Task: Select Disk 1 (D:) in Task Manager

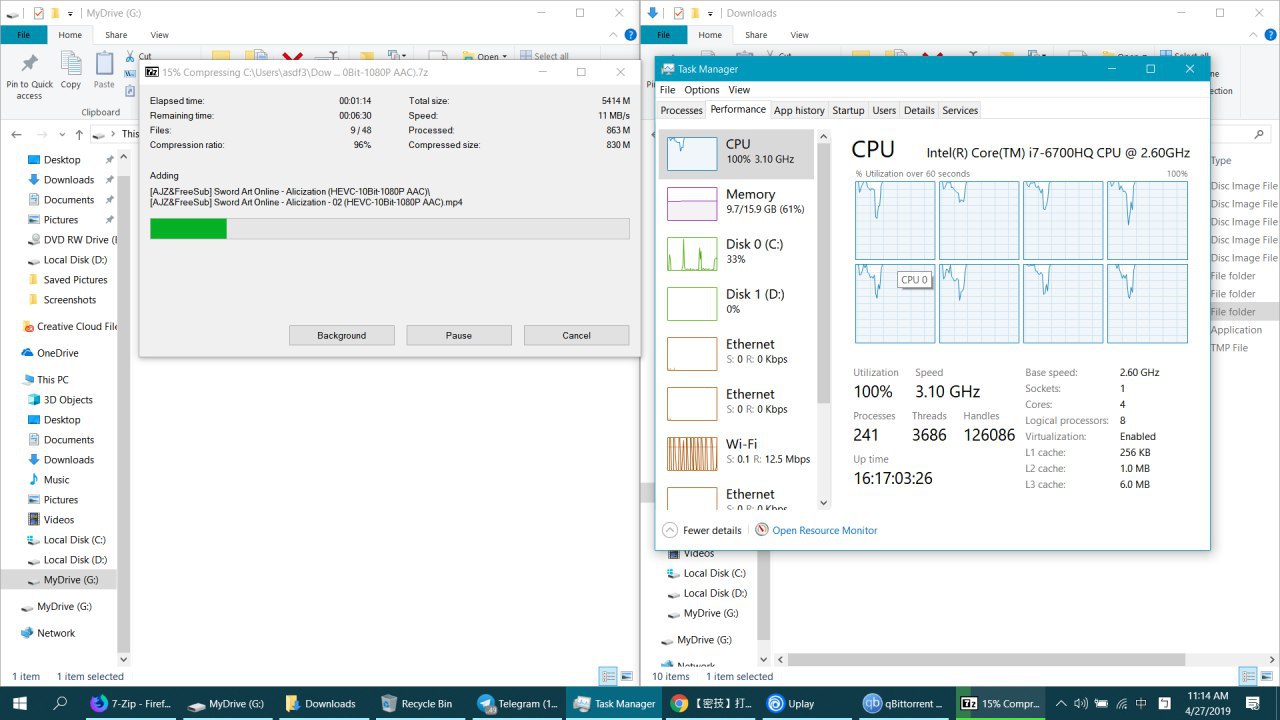Action: tap(738, 304)
